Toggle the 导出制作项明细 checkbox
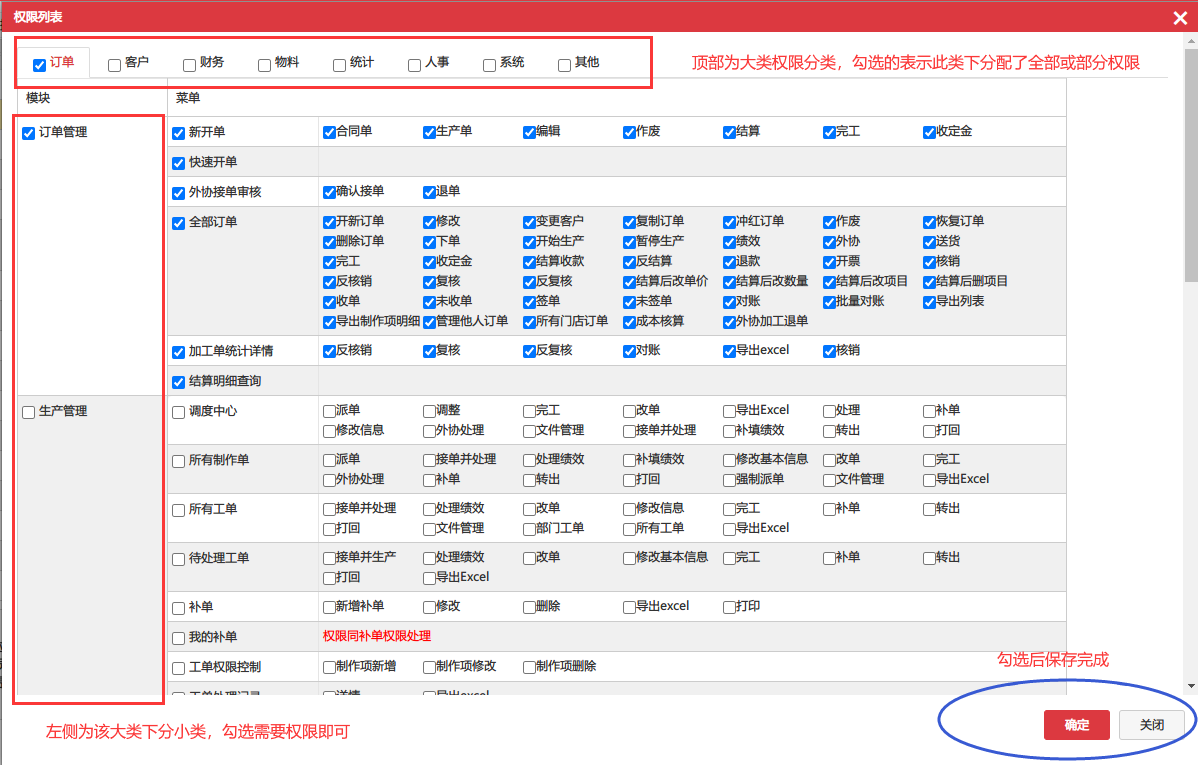The width and height of the screenshot is (1198, 765). pos(329,323)
